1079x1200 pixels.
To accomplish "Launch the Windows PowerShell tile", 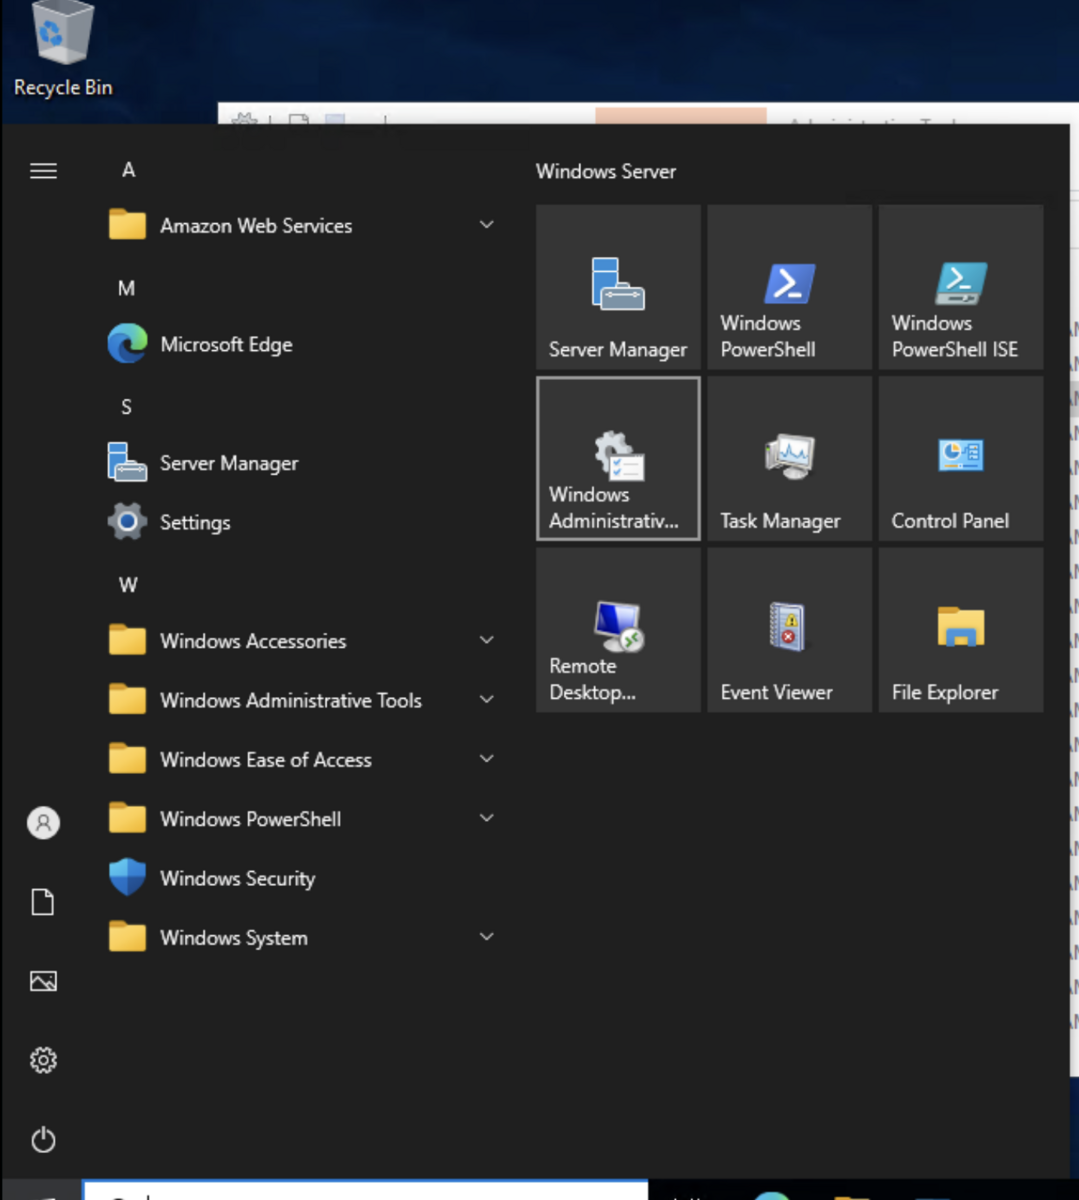I will pos(789,287).
